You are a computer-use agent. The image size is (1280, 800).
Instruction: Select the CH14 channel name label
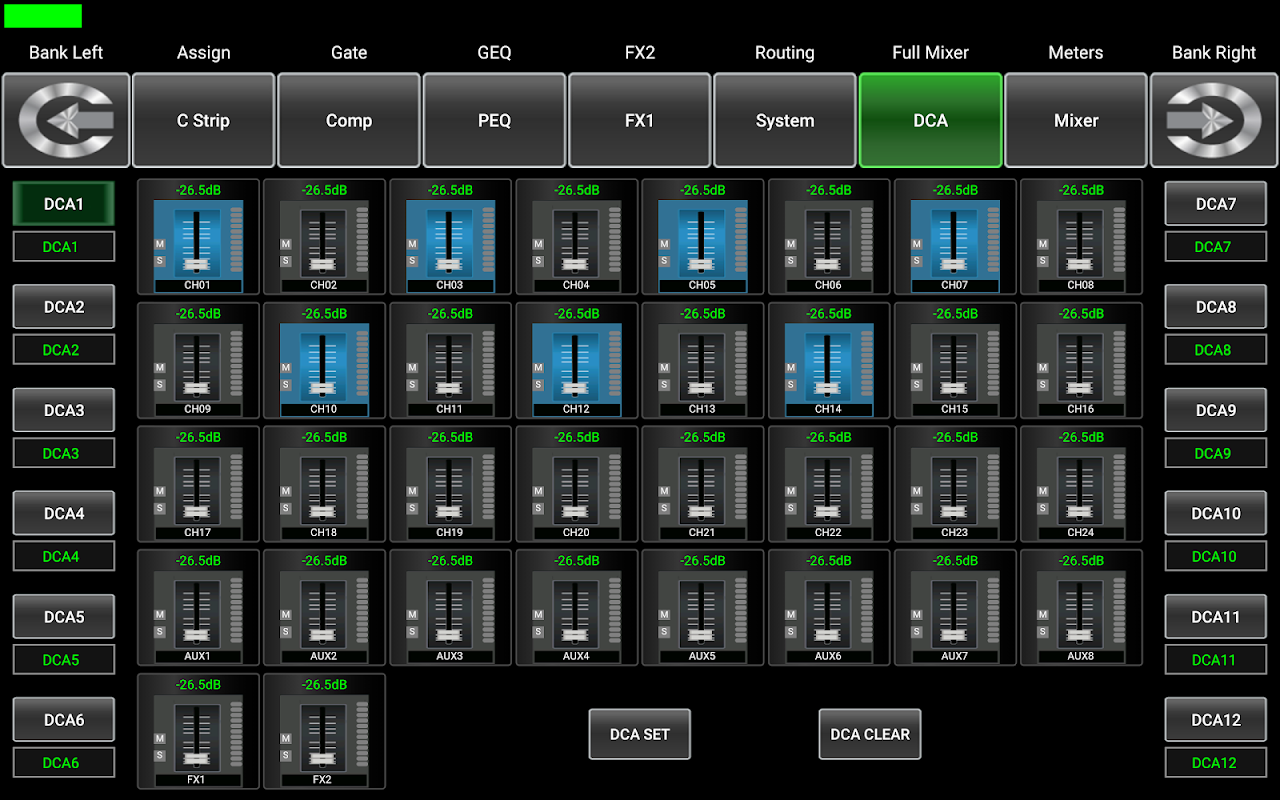point(828,409)
